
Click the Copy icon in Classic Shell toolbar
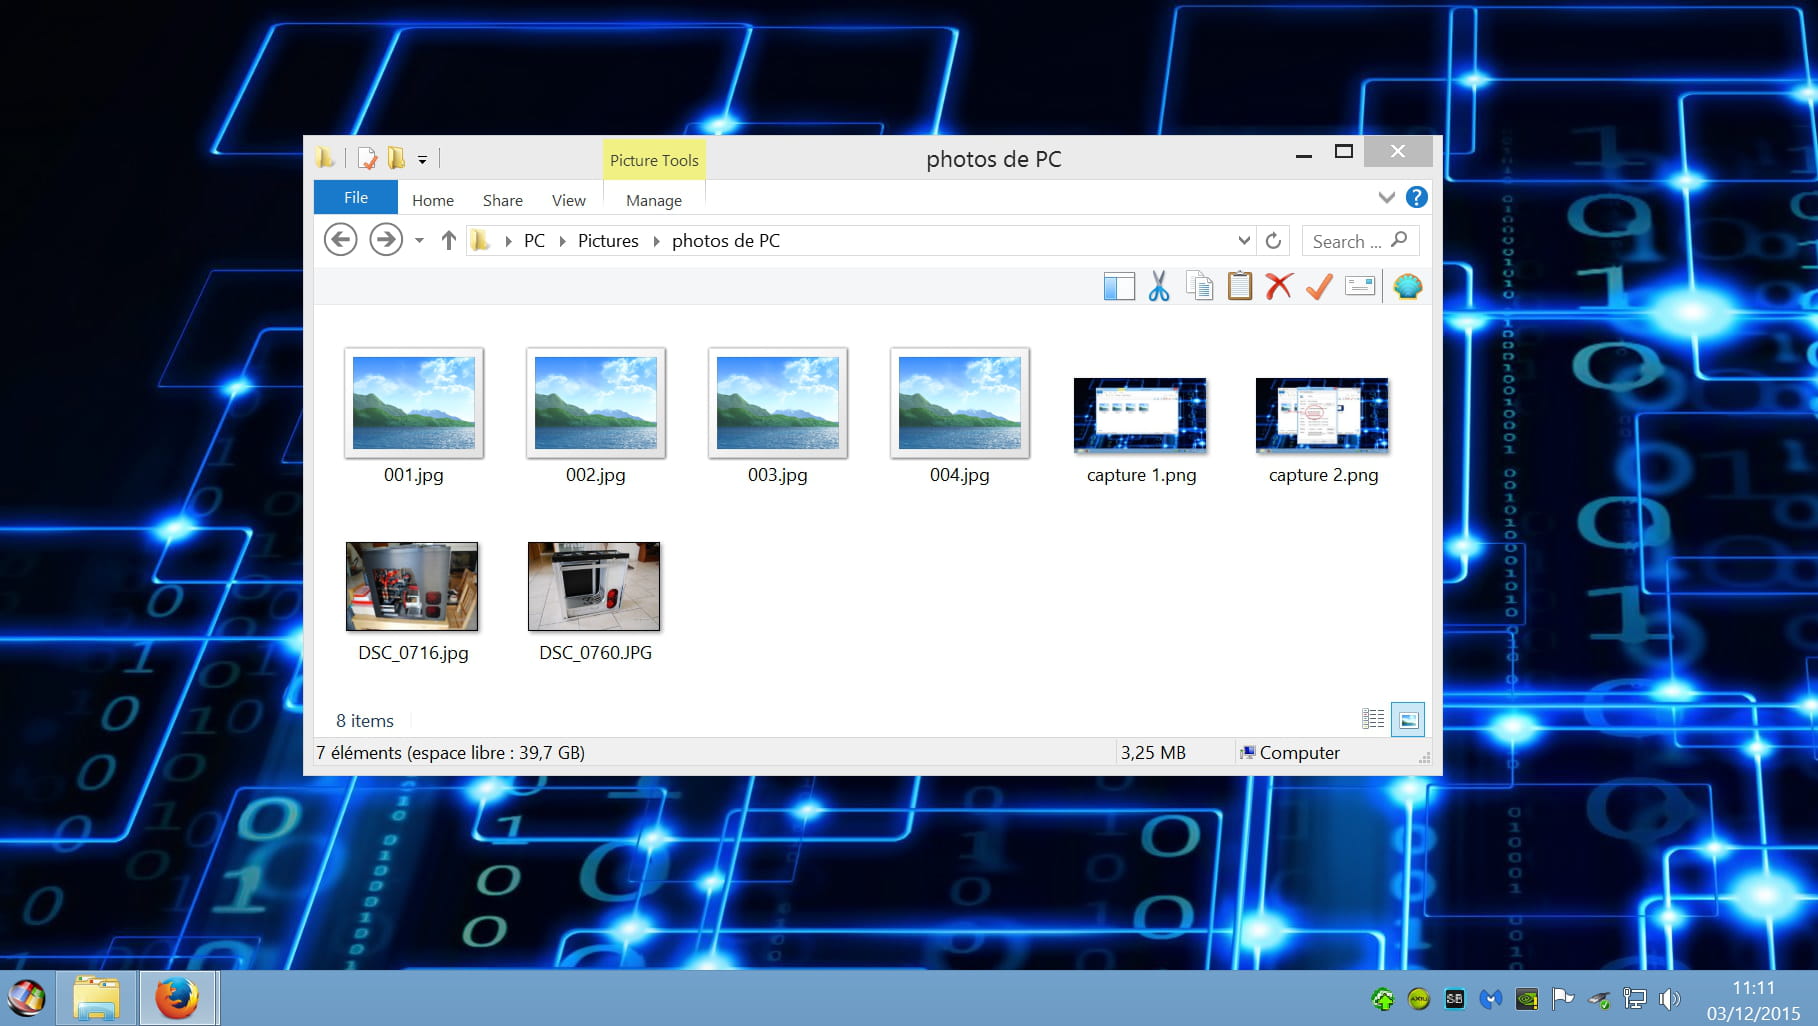tap(1199, 287)
